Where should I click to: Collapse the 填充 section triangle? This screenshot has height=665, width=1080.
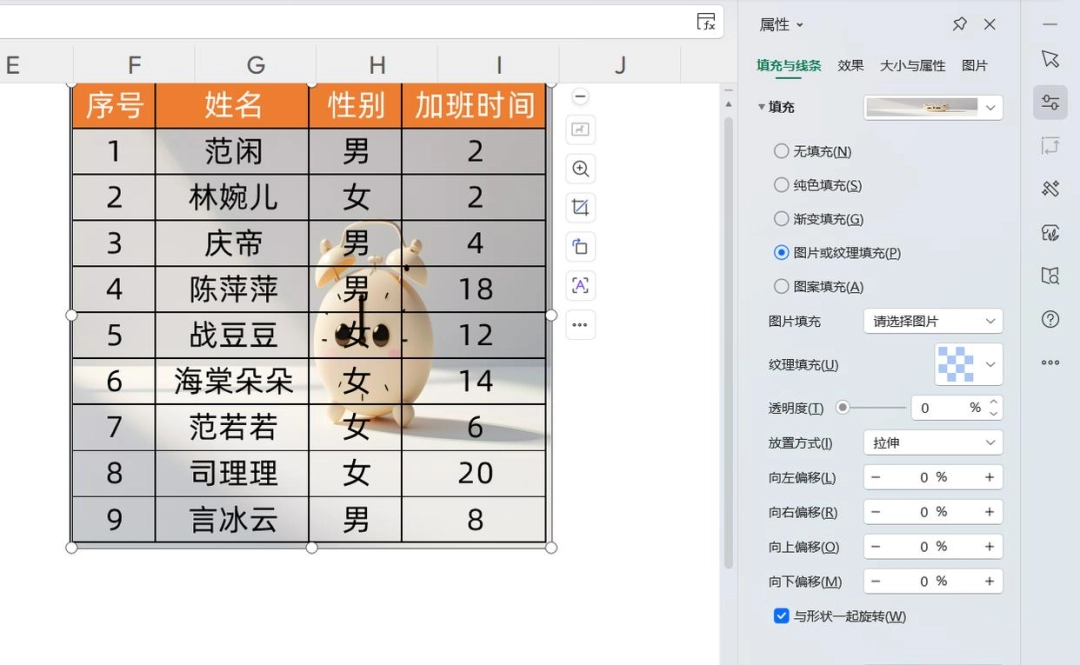pyautogui.click(x=761, y=107)
